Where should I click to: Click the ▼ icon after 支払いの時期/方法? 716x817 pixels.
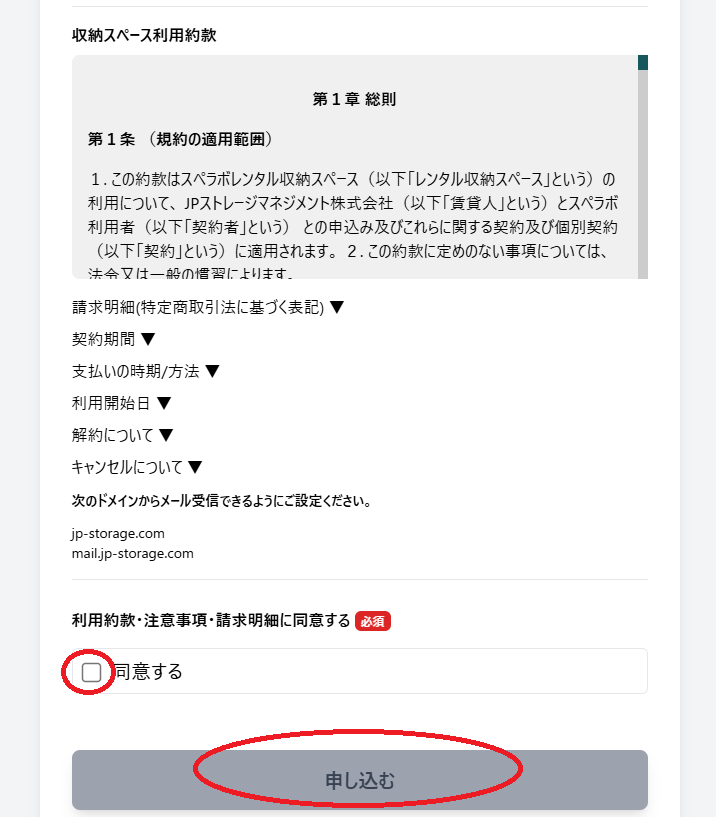click(x=212, y=371)
